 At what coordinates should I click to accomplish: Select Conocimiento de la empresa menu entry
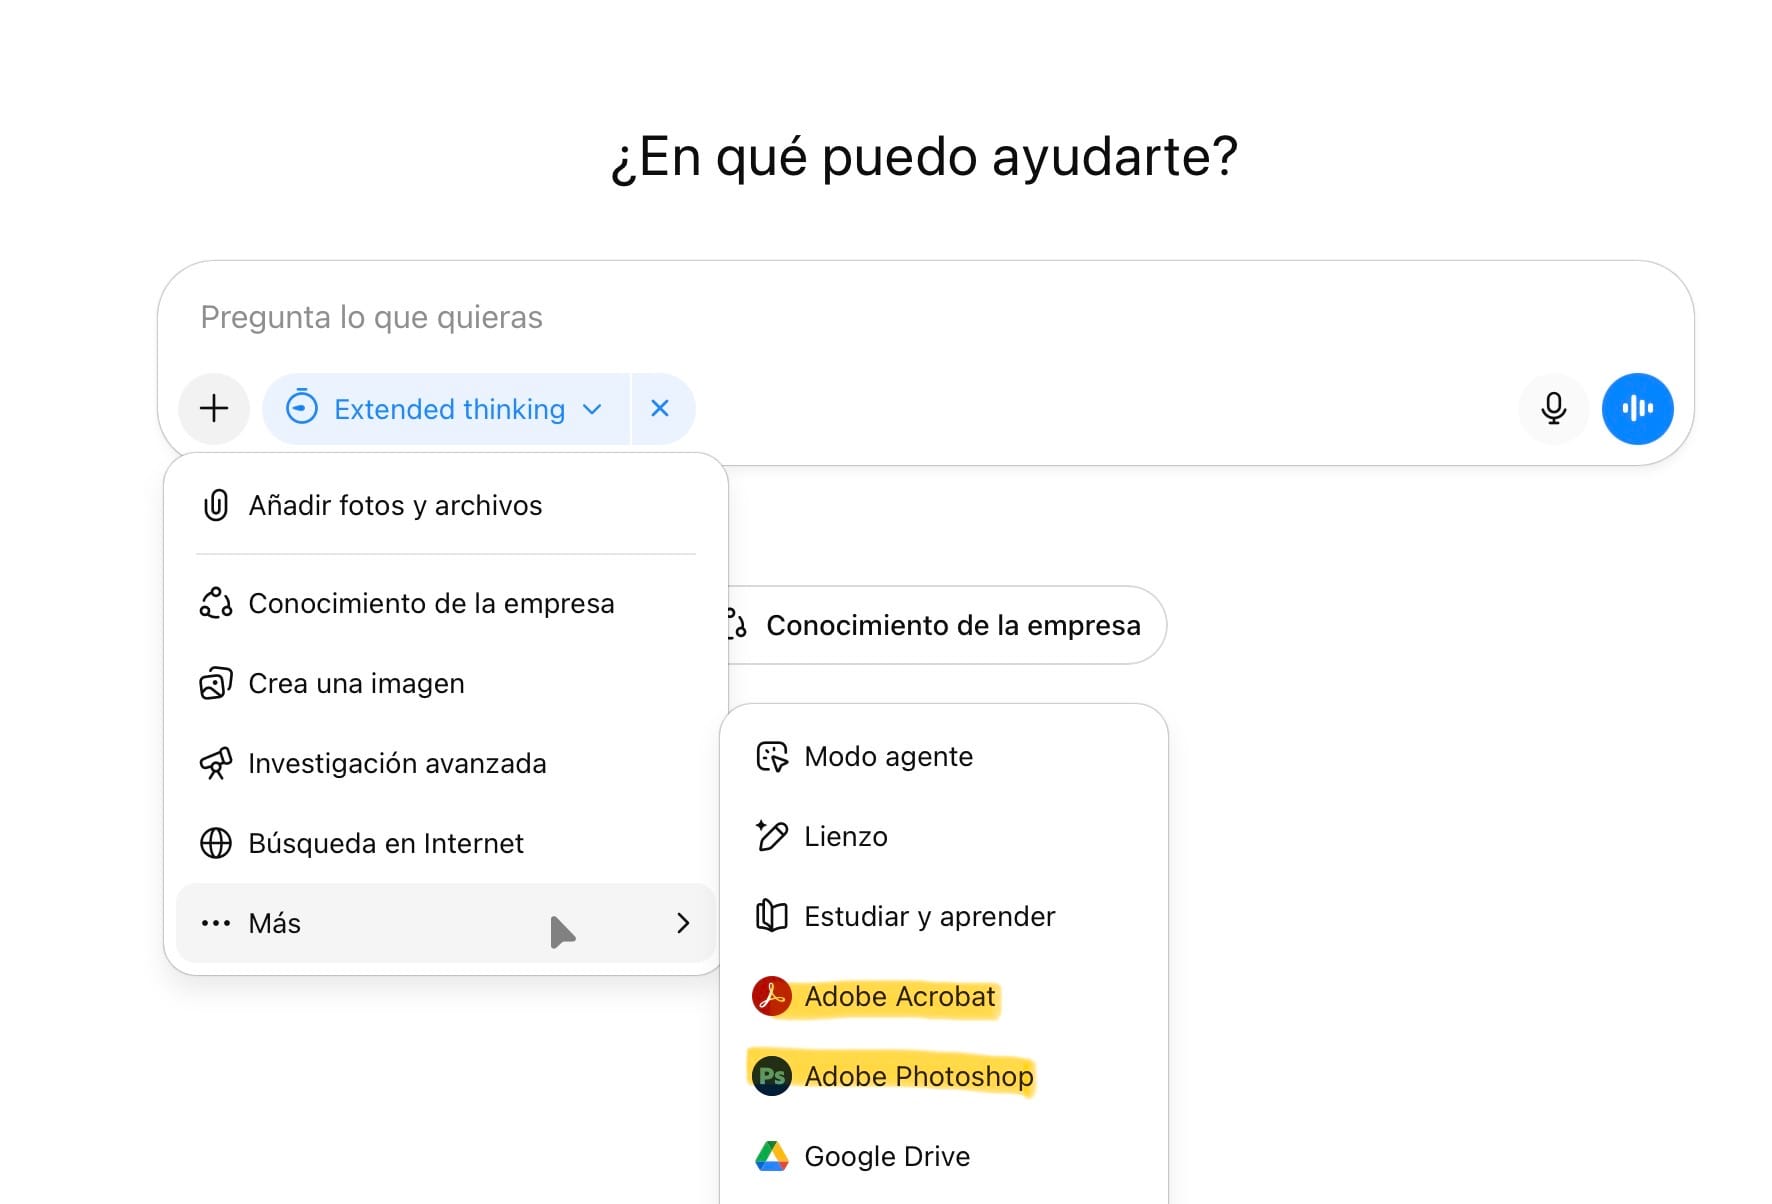(x=430, y=604)
